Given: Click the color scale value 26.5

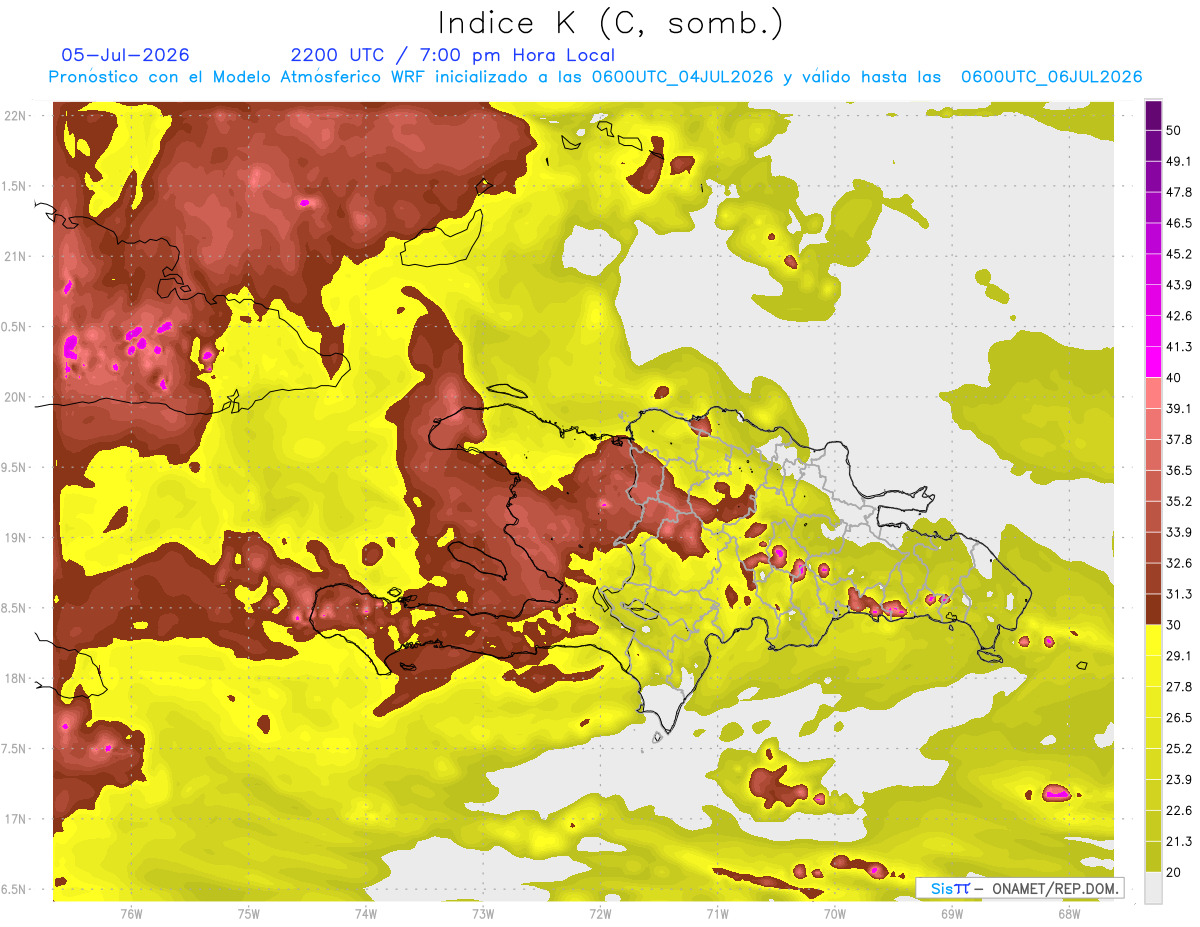Looking at the screenshot, I should tap(1179, 718).
